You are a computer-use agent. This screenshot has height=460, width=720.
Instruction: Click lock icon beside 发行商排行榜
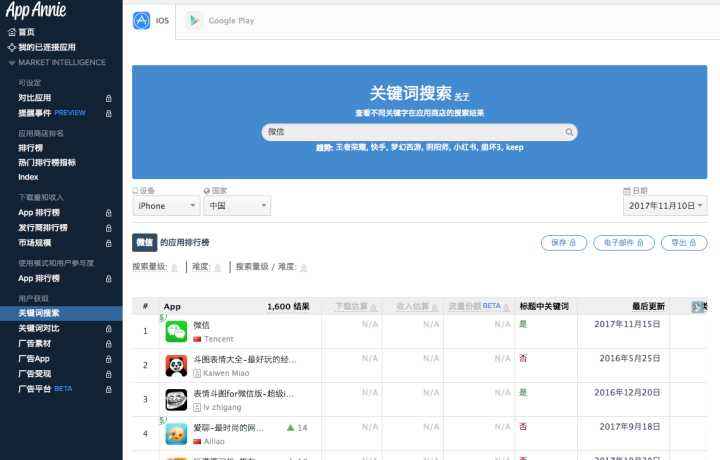tap(109, 228)
